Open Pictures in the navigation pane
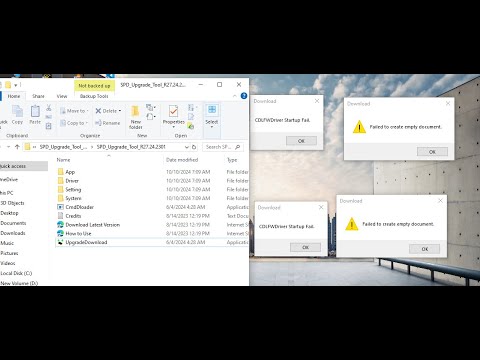Image resolution: width=480 pixels, height=360 pixels. click(9, 253)
